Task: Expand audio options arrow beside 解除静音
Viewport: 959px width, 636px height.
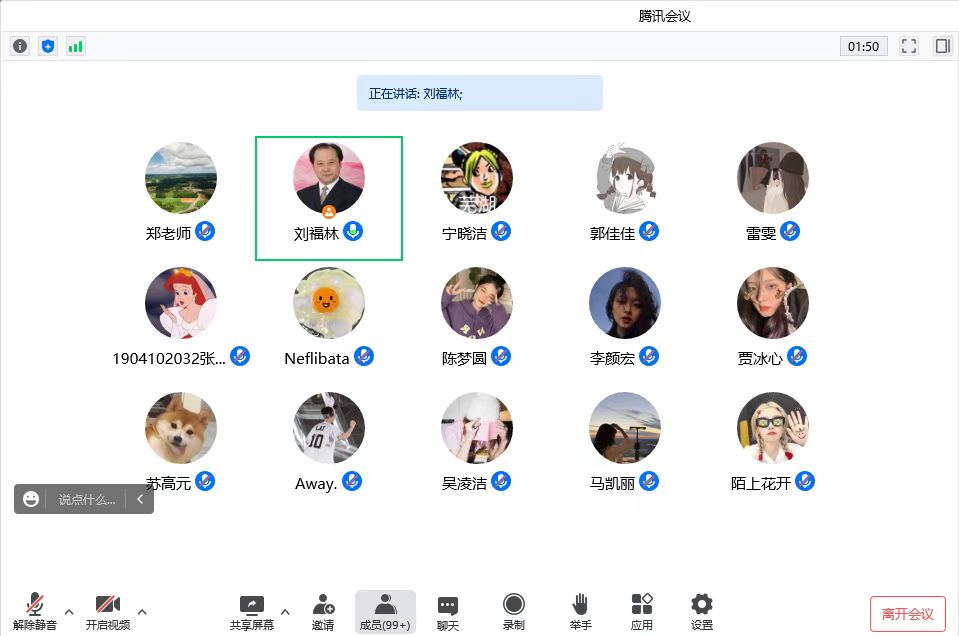Action: 69,611
